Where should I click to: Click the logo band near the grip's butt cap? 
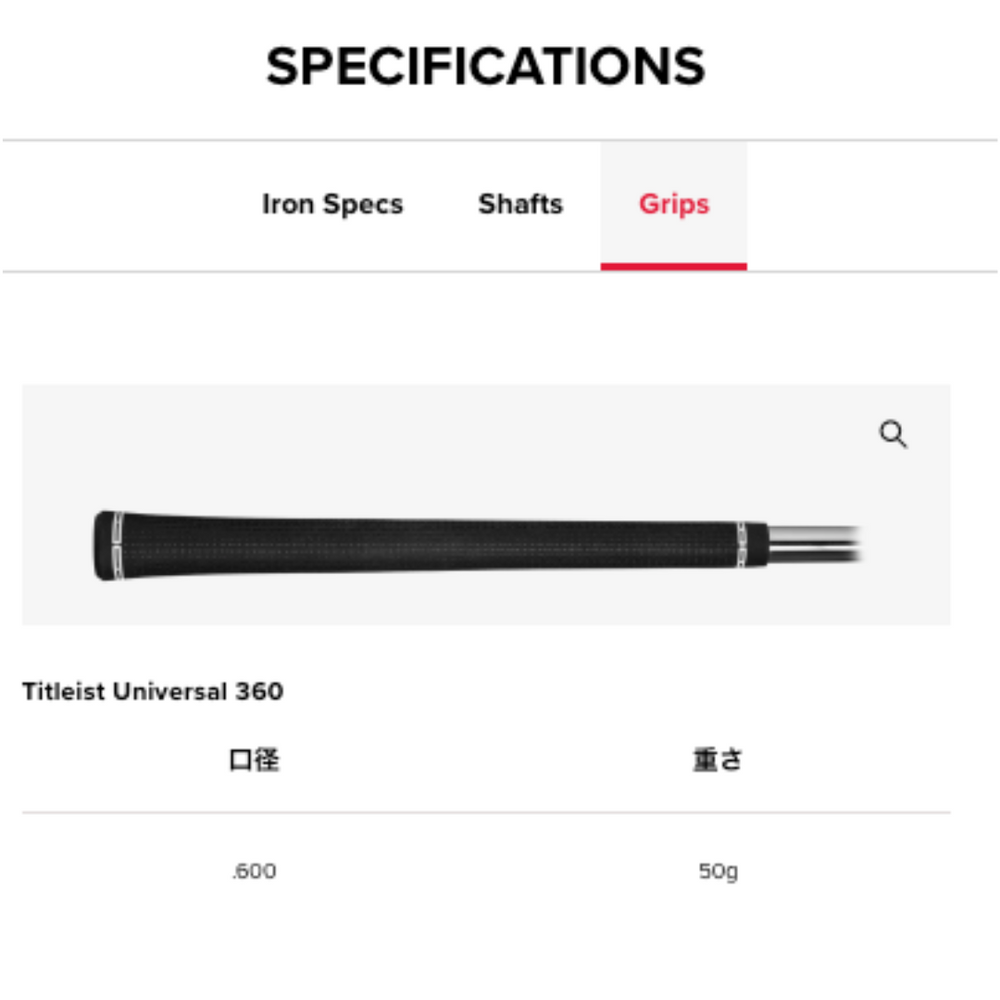click(117, 546)
